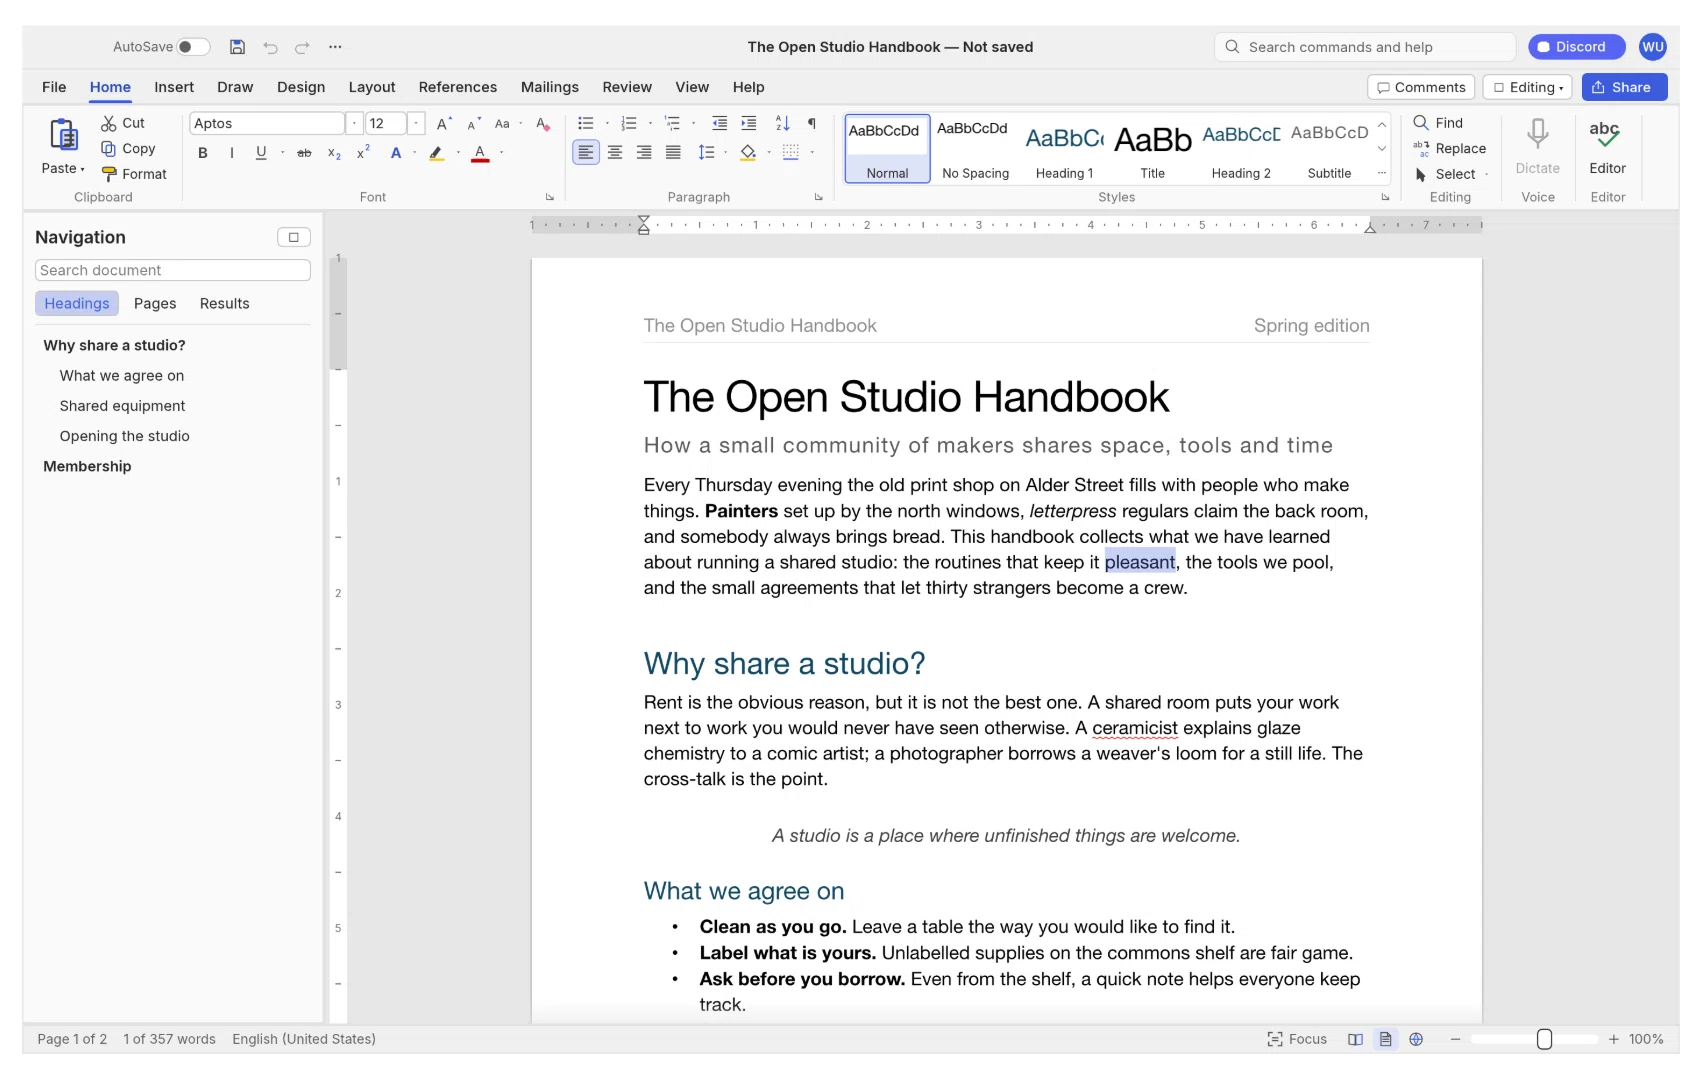Switch to the Pages navigation tab
The height and width of the screenshot is (1080, 1700).
[155, 304]
